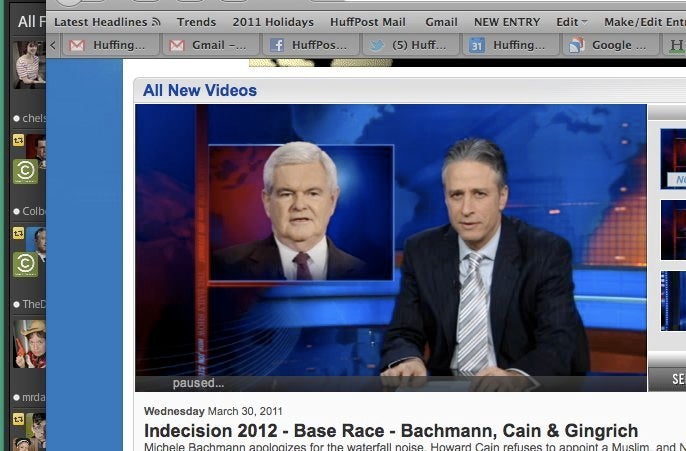Open the Trends bookmark
The height and width of the screenshot is (451, 686).
click(196, 22)
